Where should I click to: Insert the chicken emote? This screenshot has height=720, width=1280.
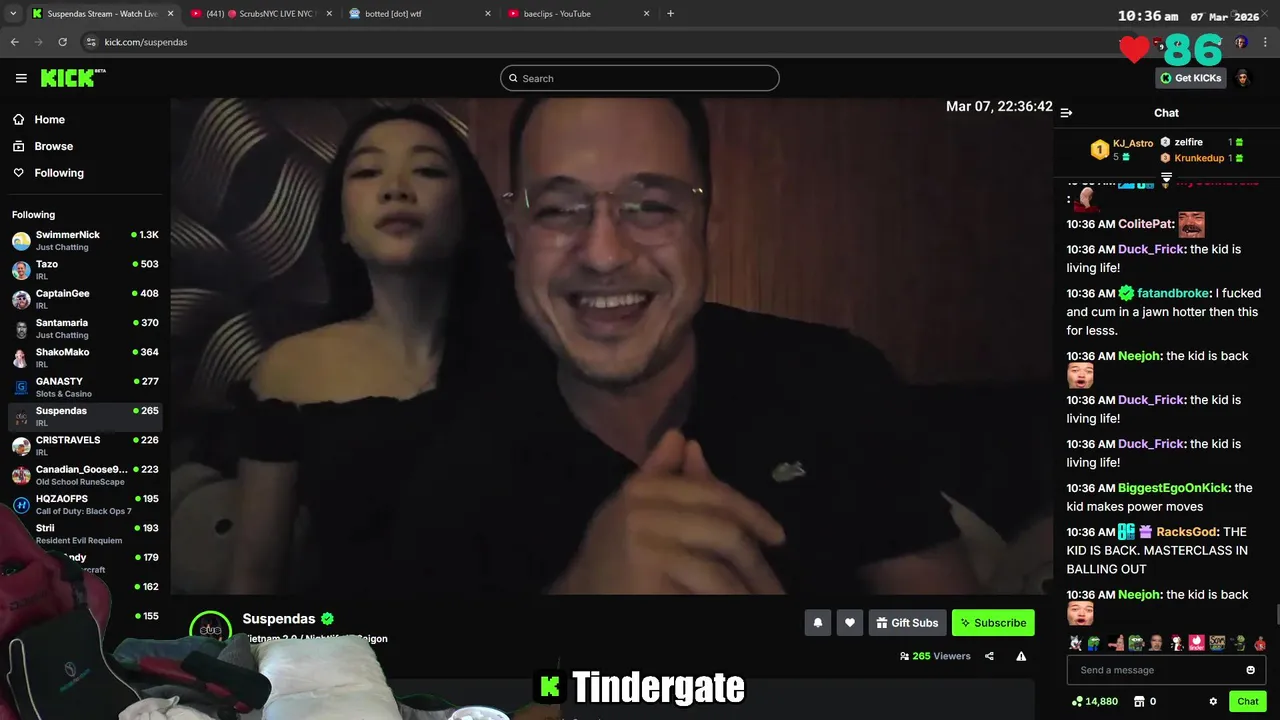click(1176, 643)
